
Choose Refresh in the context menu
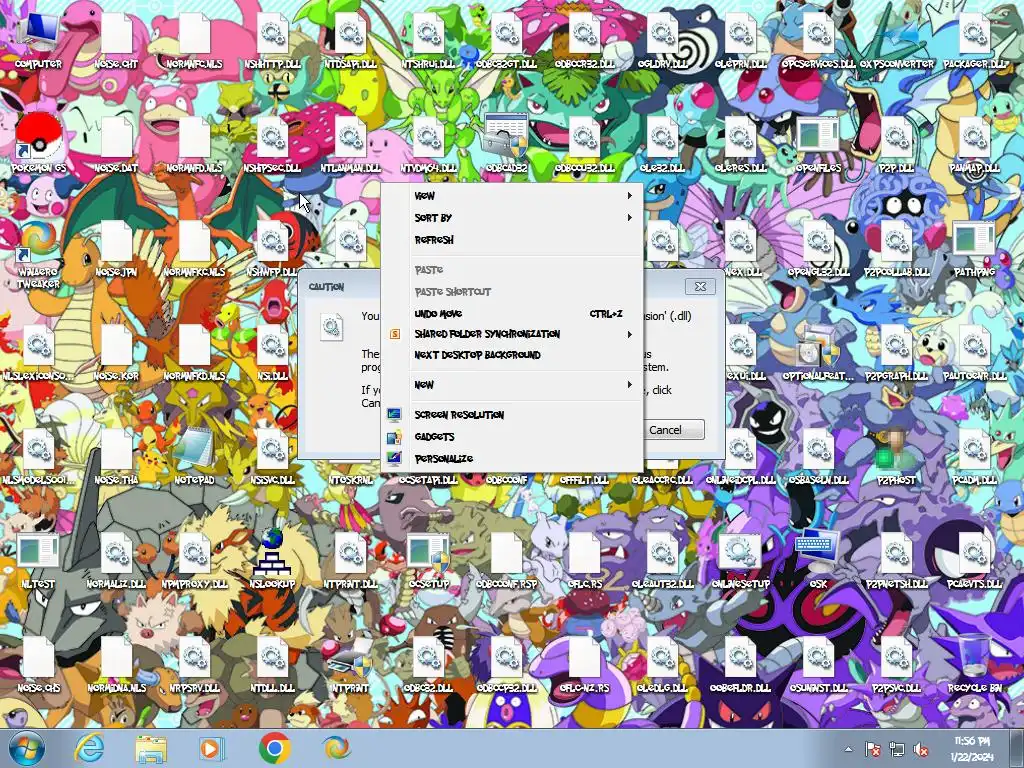[x=512, y=240]
